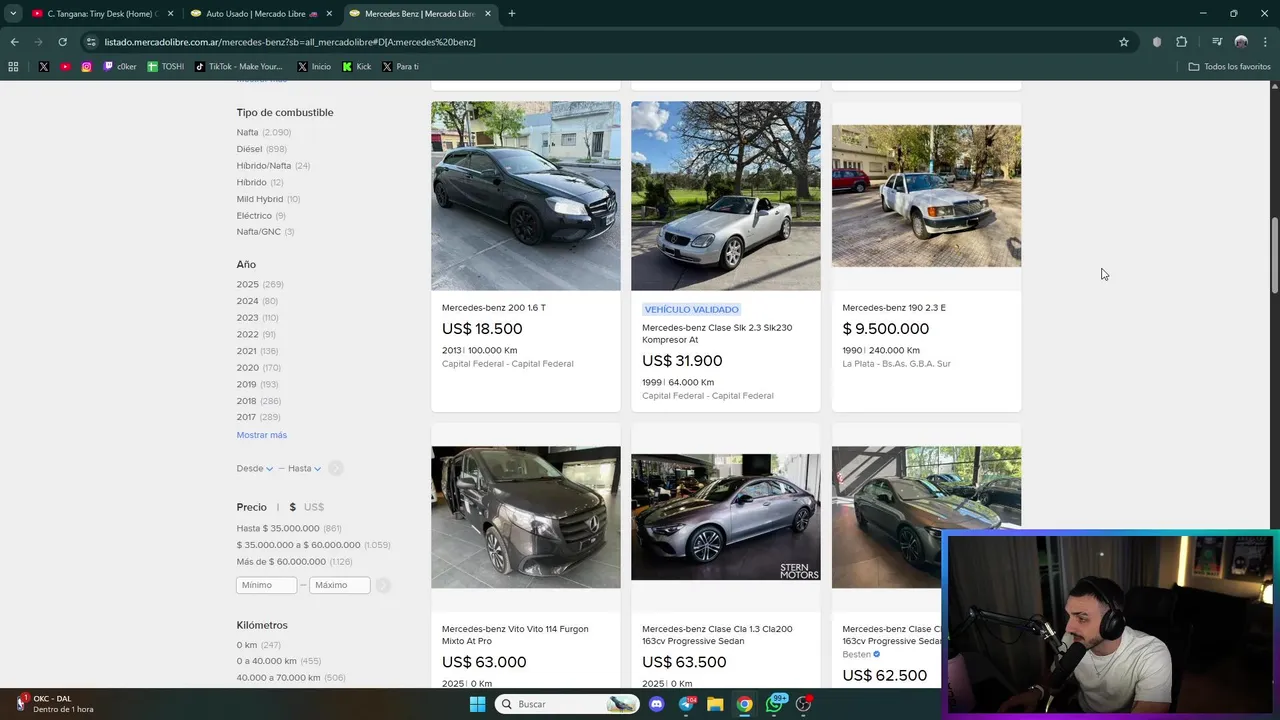Open Mercedes-benz 200 1.6 T listing title
The height and width of the screenshot is (720, 1280).
pyautogui.click(x=494, y=308)
